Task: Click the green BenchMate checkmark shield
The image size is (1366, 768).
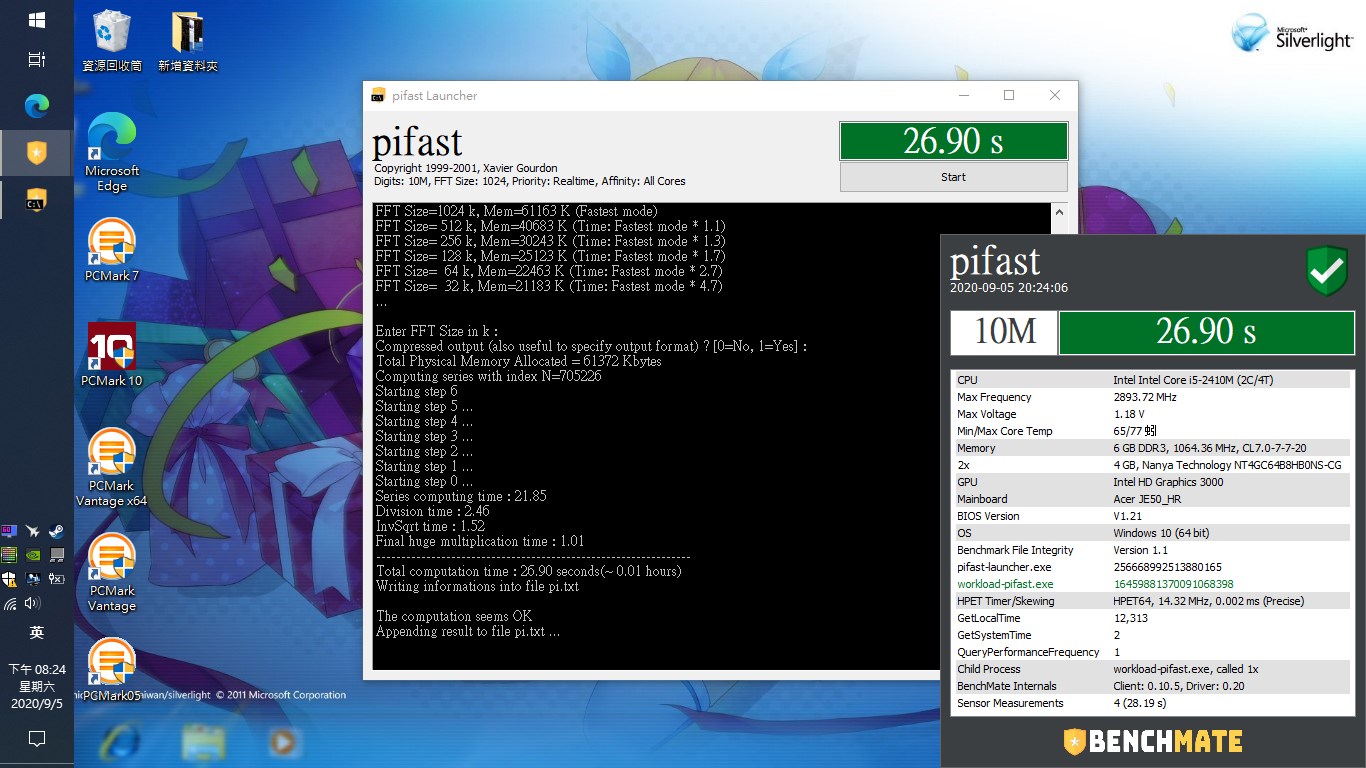Action: click(1327, 271)
